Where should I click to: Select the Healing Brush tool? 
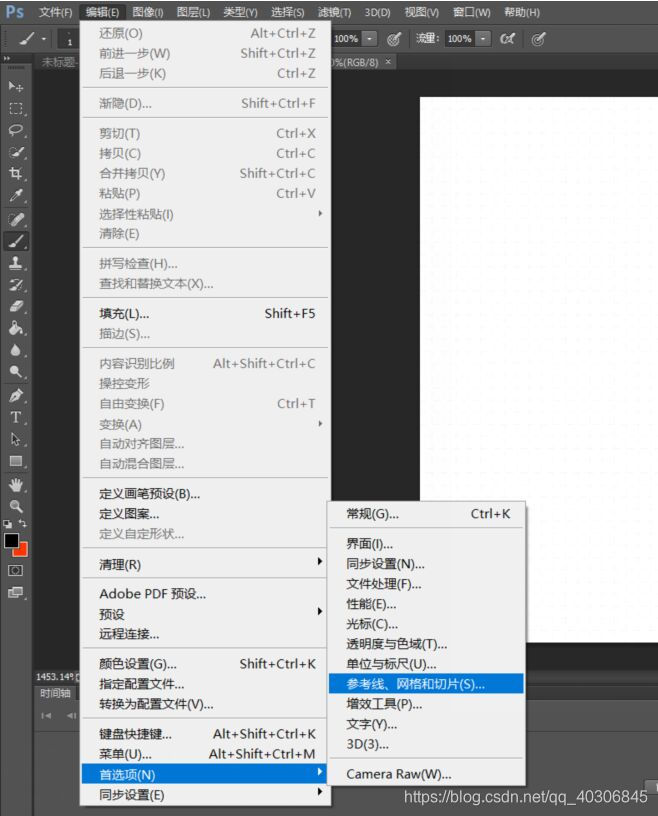click(x=16, y=219)
